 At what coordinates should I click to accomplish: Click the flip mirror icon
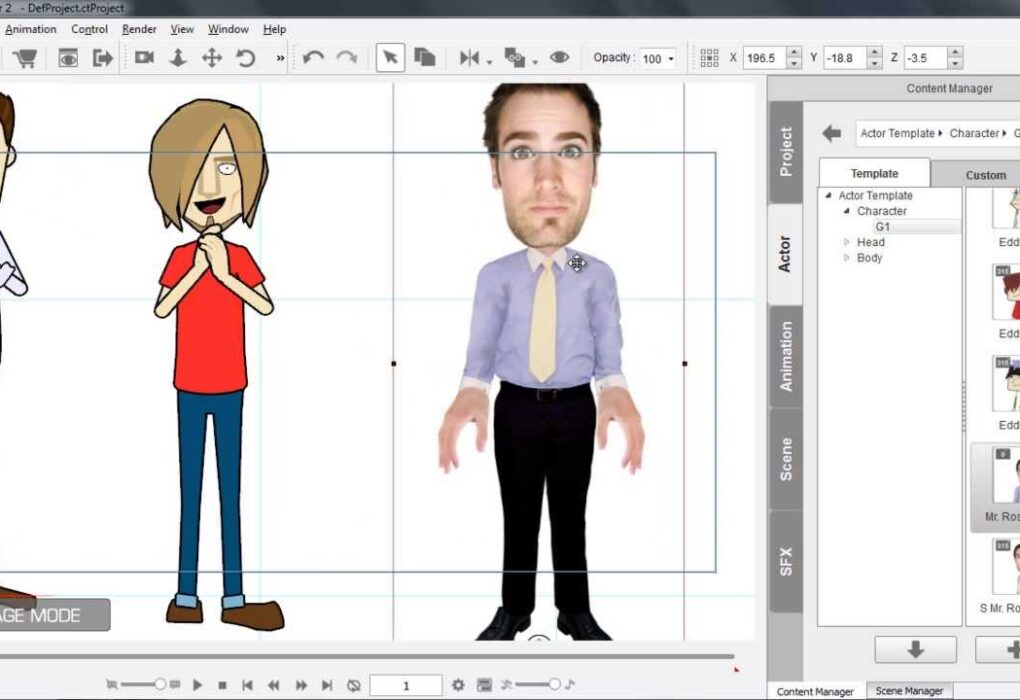tap(469, 58)
